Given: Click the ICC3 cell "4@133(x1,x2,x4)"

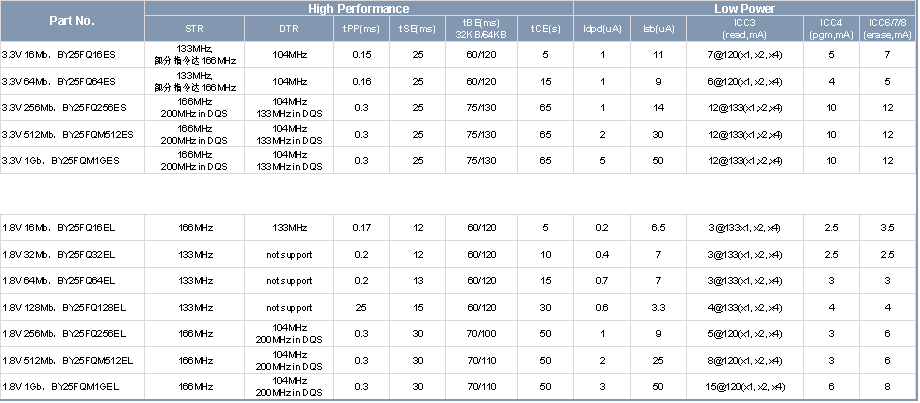Looking at the screenshot, I should pyautogui.click(x=745, y=307).
